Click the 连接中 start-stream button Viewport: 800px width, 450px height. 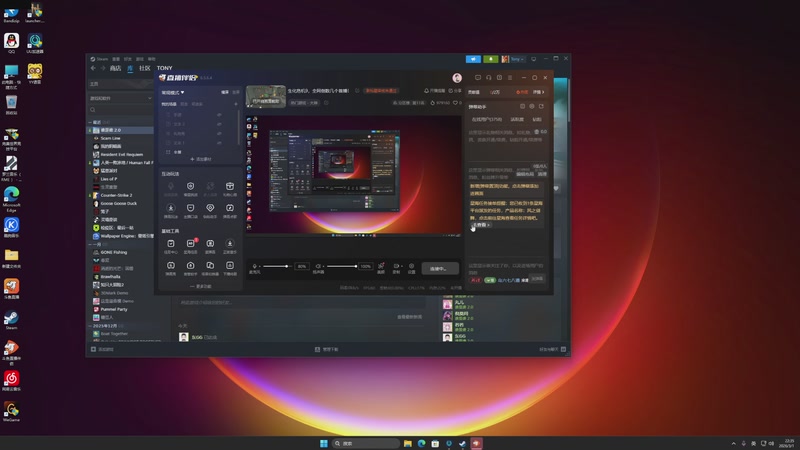pyautogui.click(x=440, y=268)
